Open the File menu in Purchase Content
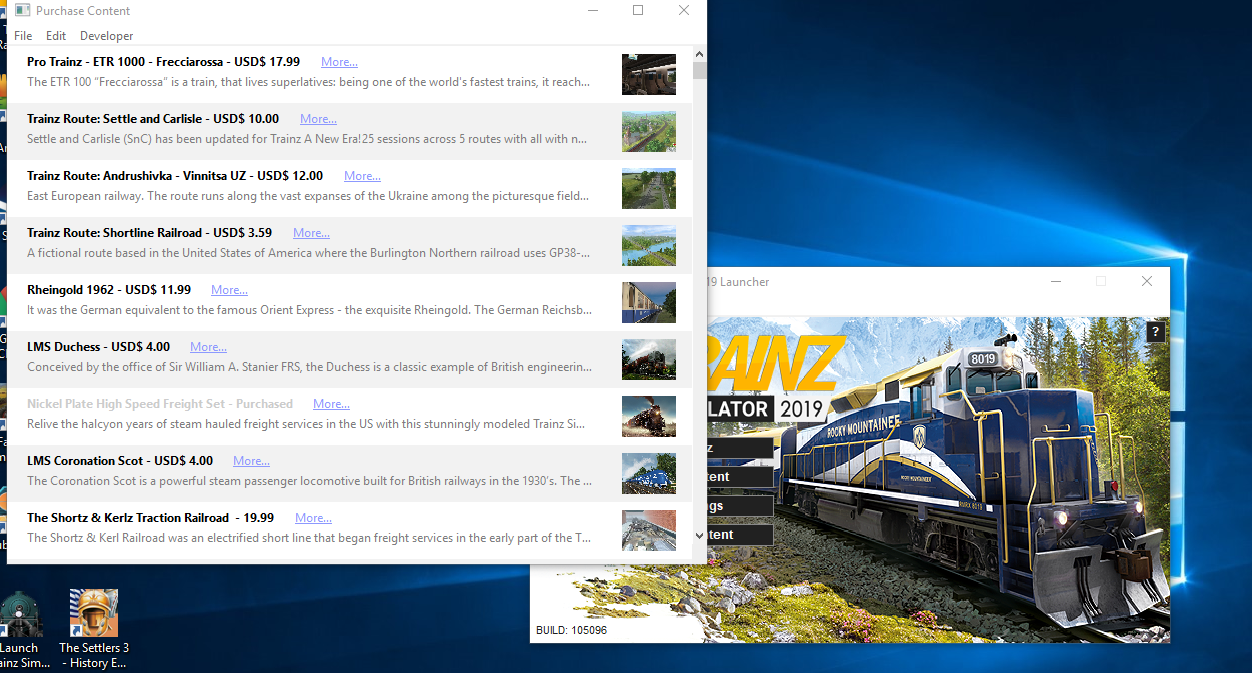 (x=23, y=36)
